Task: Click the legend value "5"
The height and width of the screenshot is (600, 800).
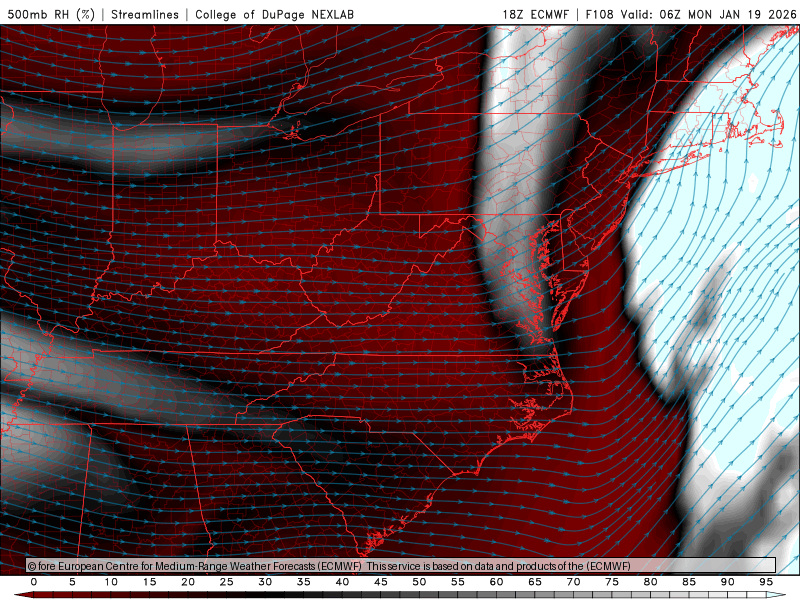Action: [x=72, y=582]
